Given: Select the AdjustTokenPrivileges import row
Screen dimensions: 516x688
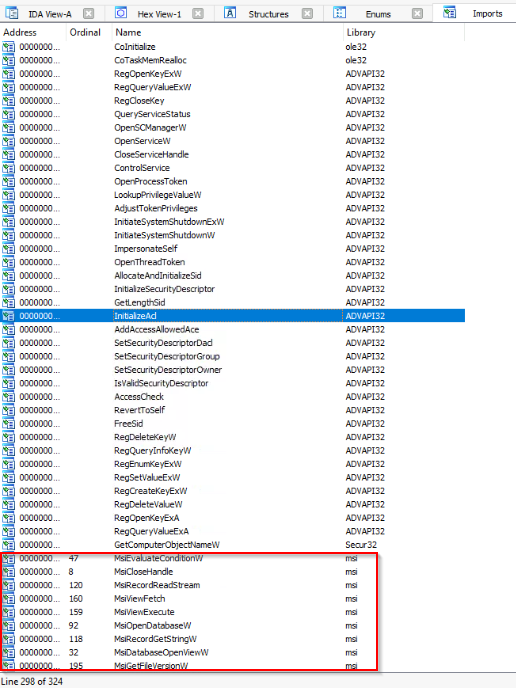Looking at the screenshot, I should tap(233, 208).
